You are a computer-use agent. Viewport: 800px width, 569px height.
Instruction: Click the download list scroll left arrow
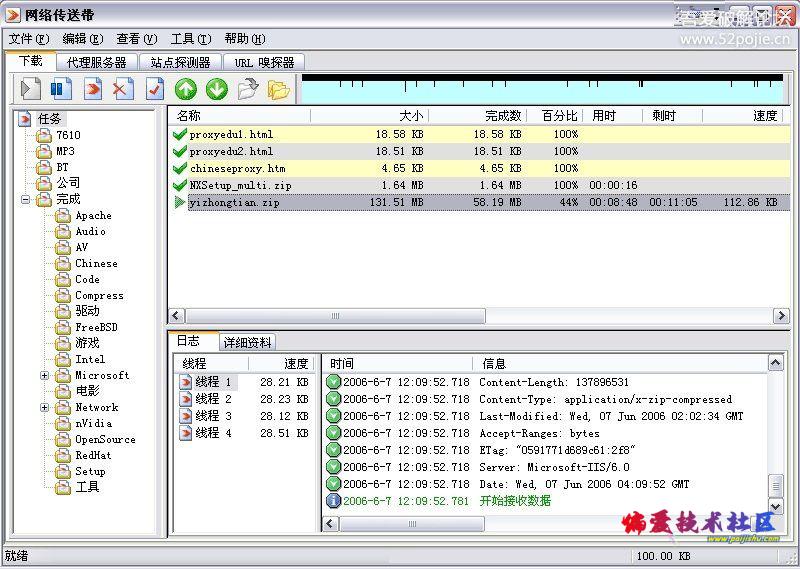click(x=177, y=316)
